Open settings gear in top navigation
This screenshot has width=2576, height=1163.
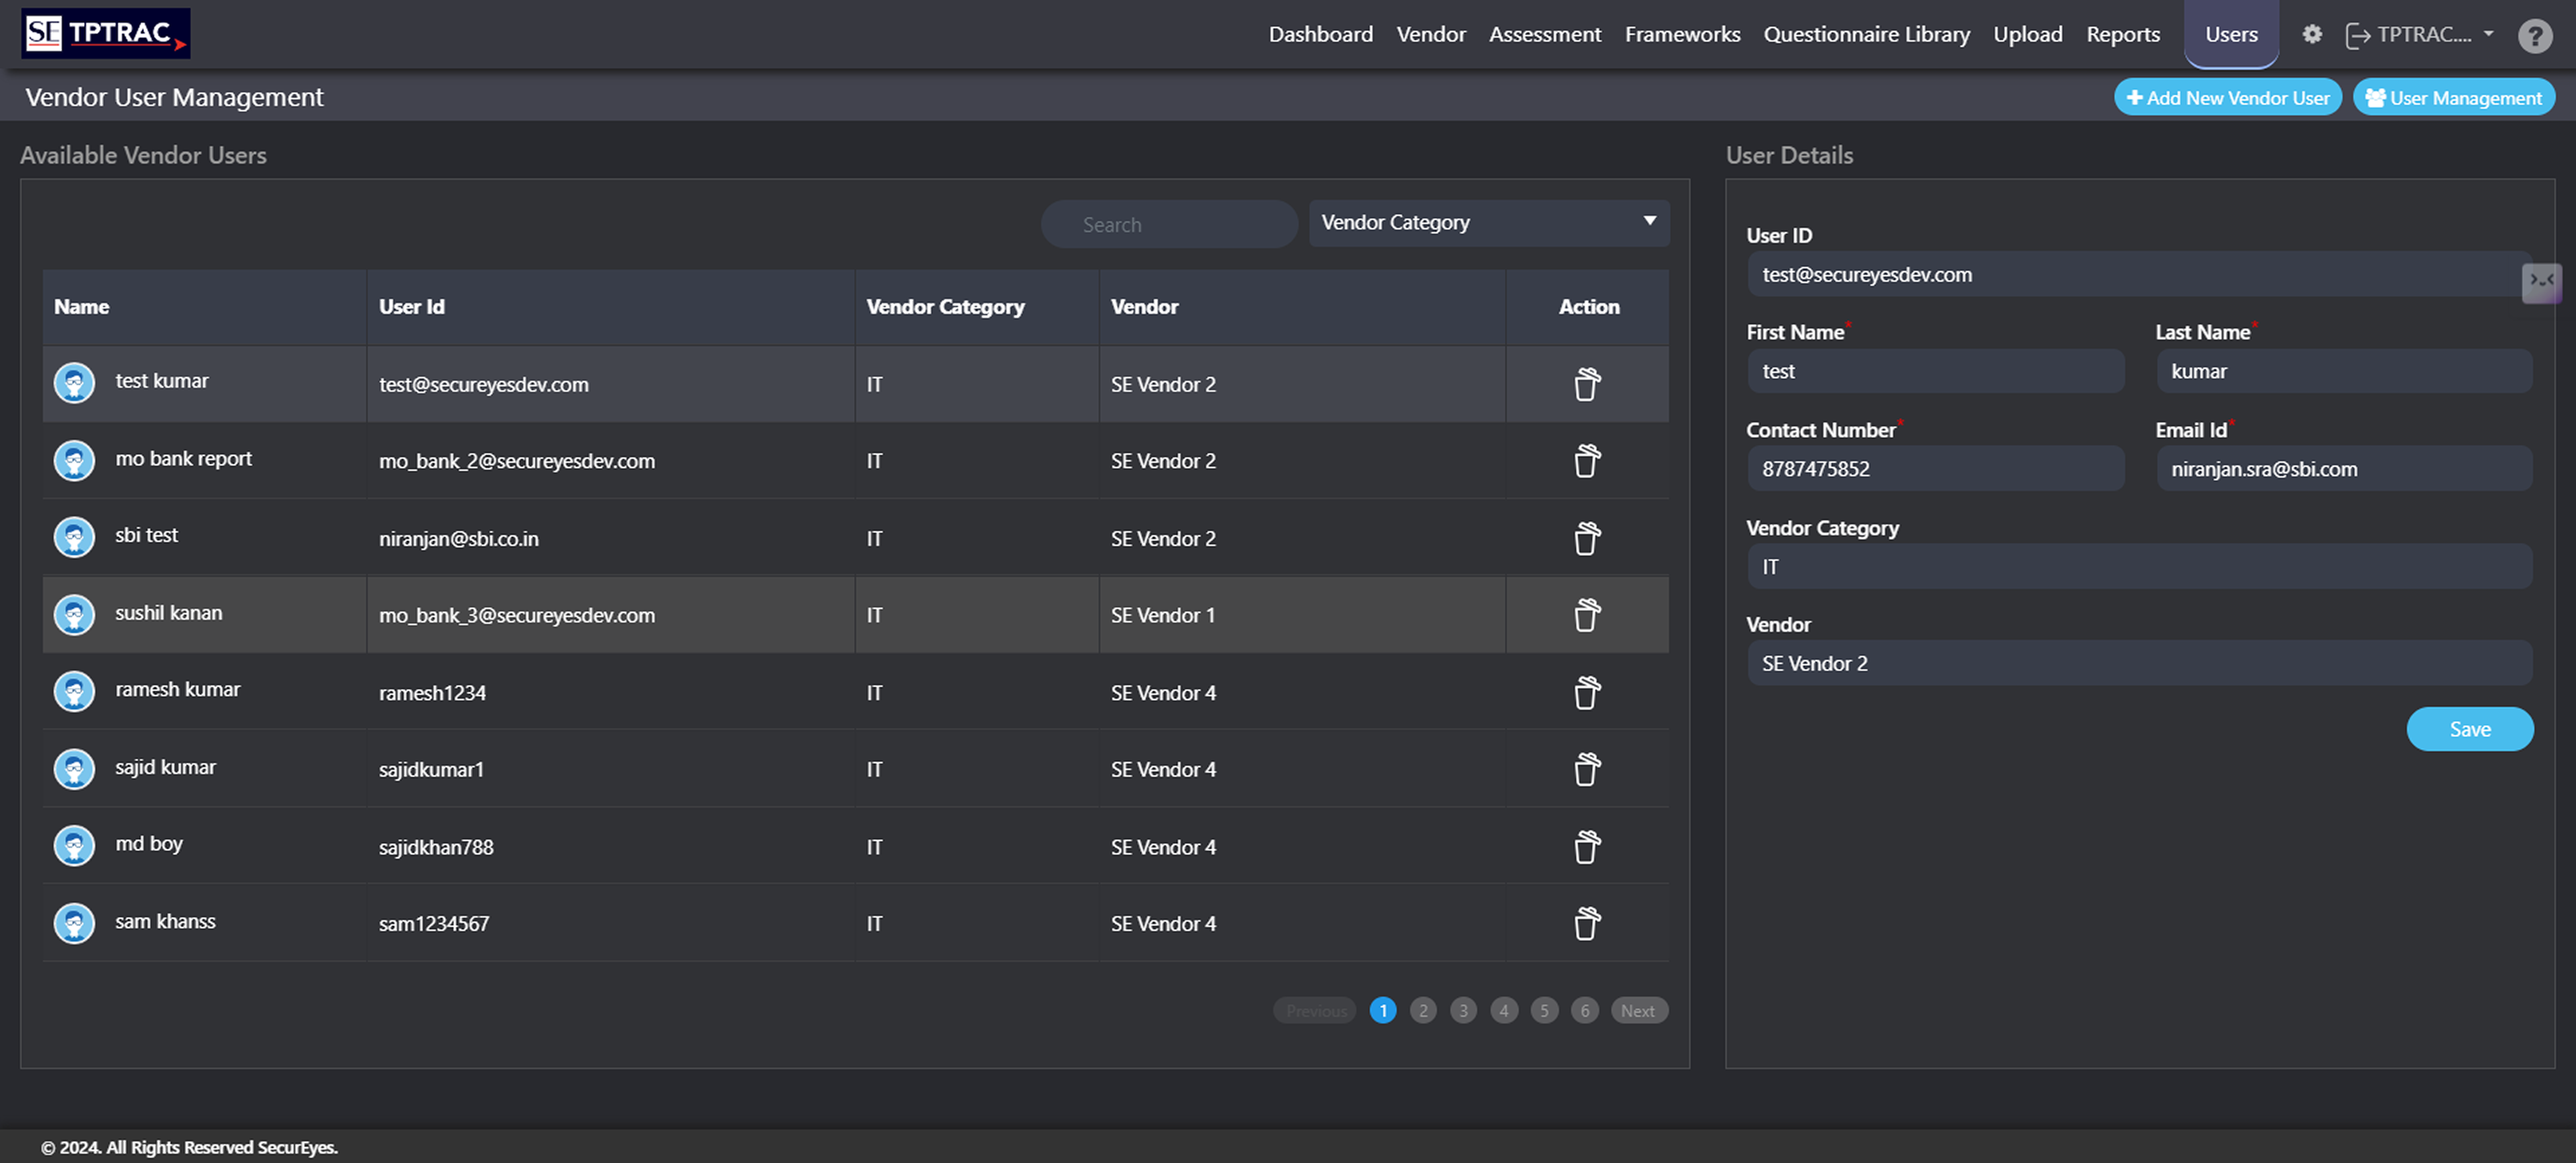coord(2312,34)
